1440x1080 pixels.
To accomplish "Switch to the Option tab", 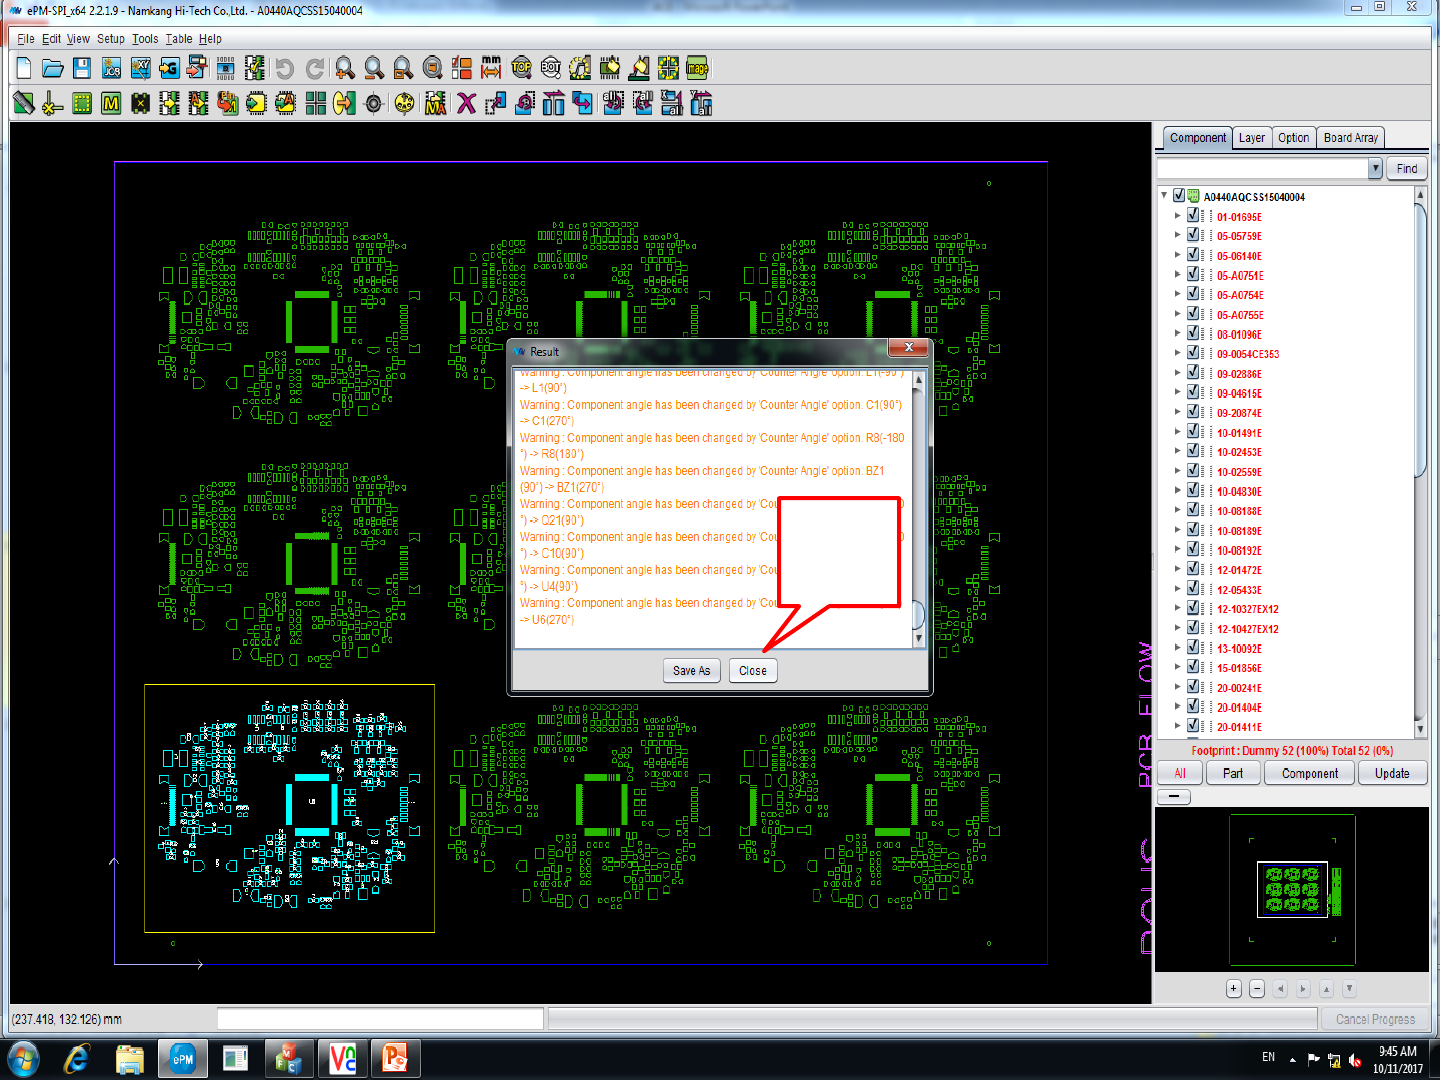I will (x=1293, y=138).
